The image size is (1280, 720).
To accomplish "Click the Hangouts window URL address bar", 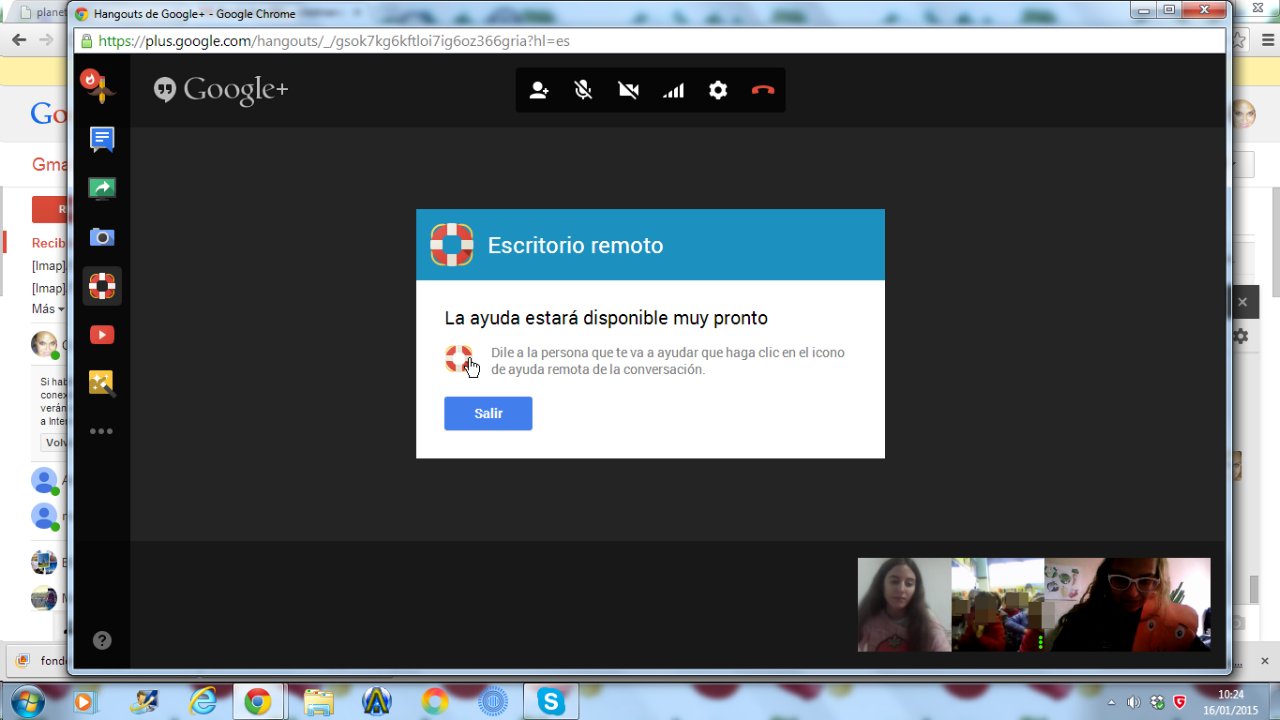I will click(x=650, y=41).
